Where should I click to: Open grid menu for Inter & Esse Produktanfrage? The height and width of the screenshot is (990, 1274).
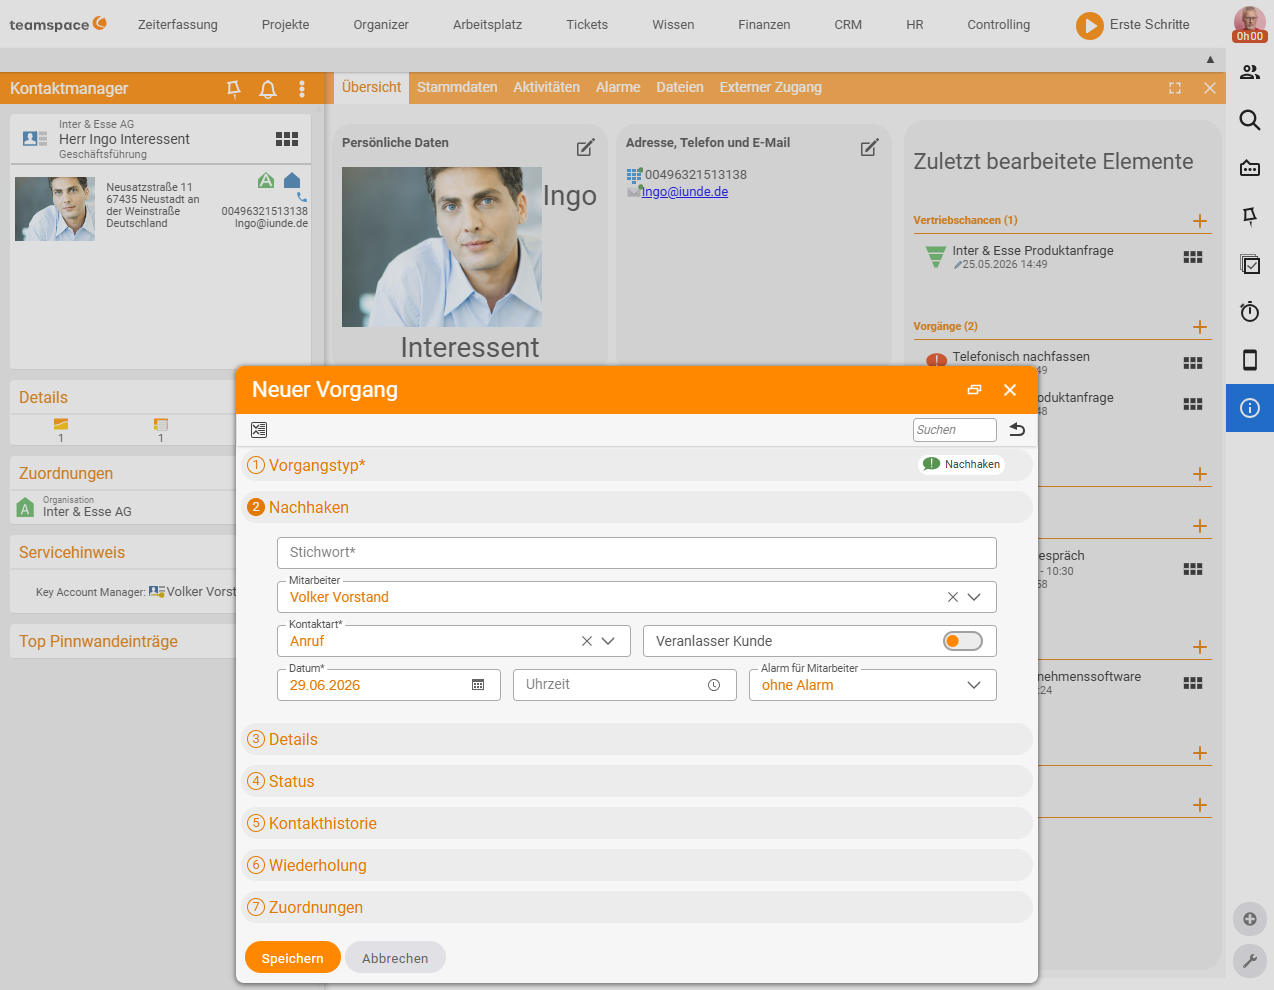[x=1193, y=257]
